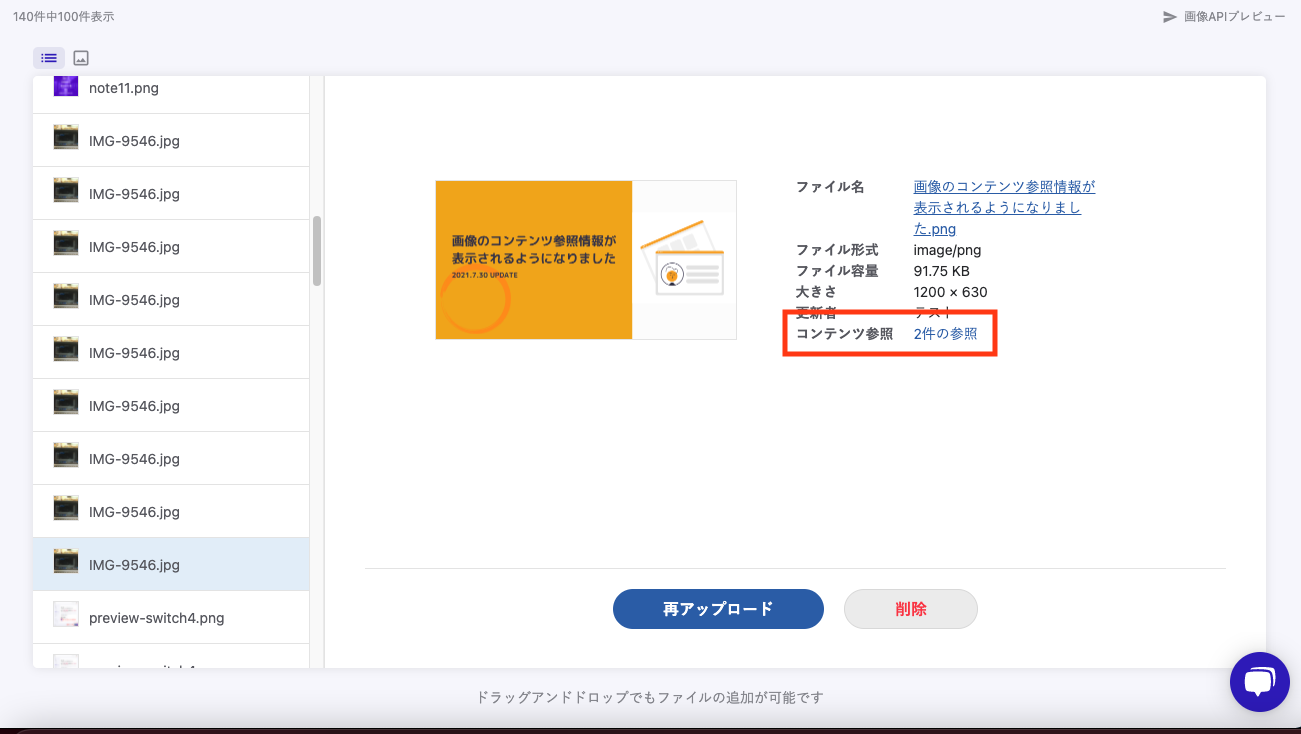
Task: Open the 画像APIプレビュー link text
Action: [1234, 17]
